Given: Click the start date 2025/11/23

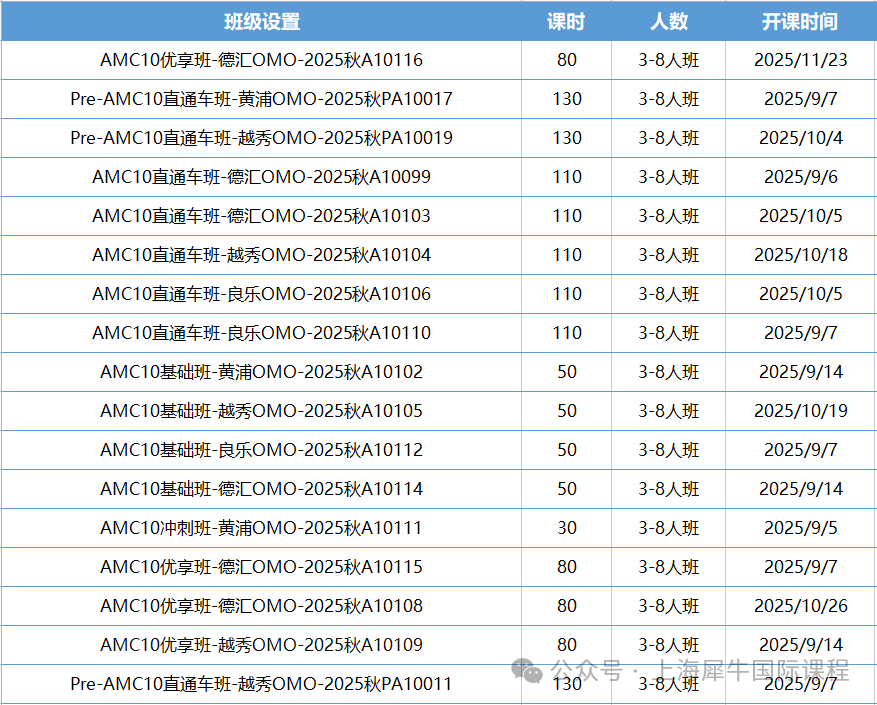Looking at the screenshot, I should pos(800,60).
